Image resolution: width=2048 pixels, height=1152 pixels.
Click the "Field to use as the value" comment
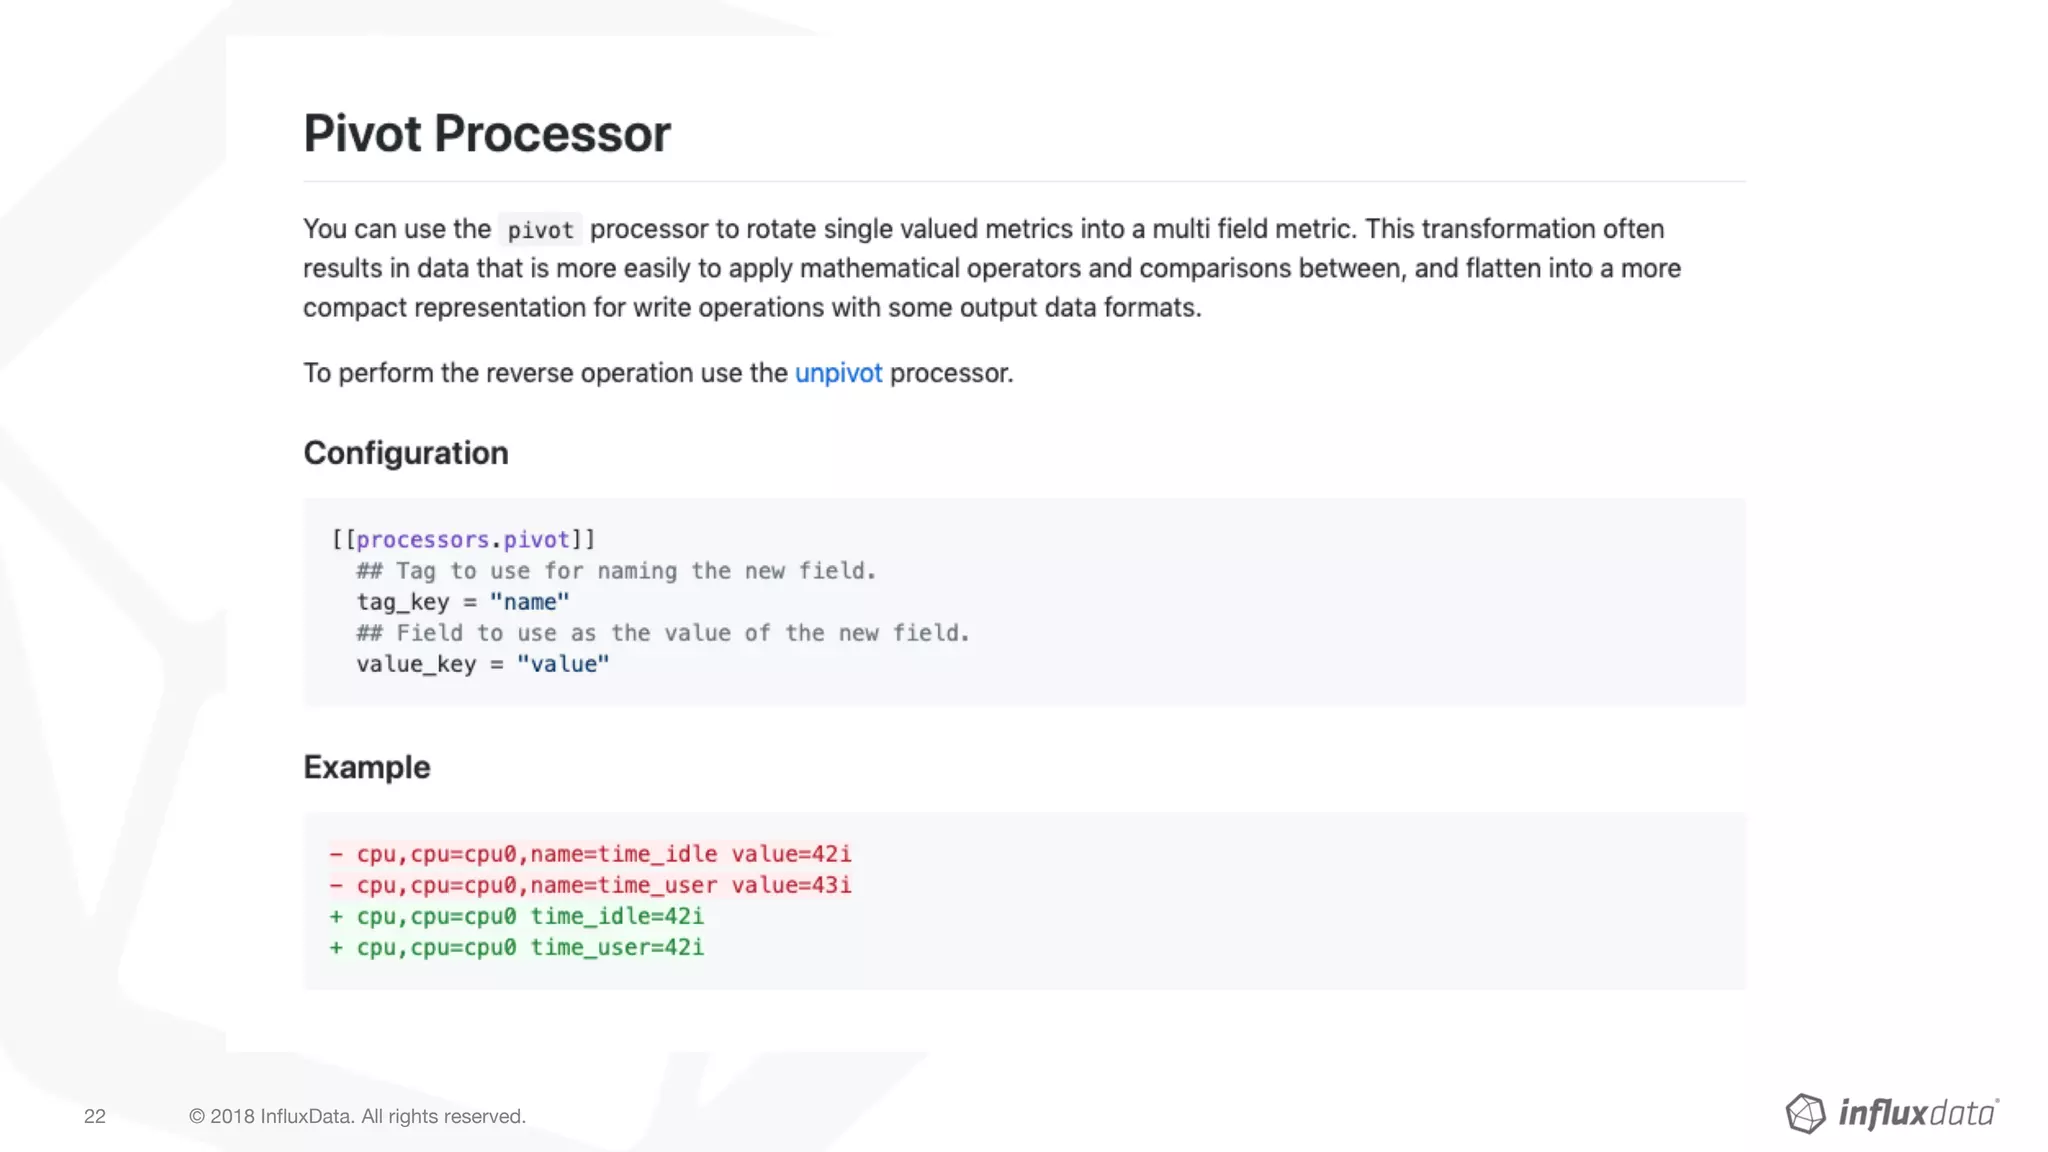click(663, 633)
